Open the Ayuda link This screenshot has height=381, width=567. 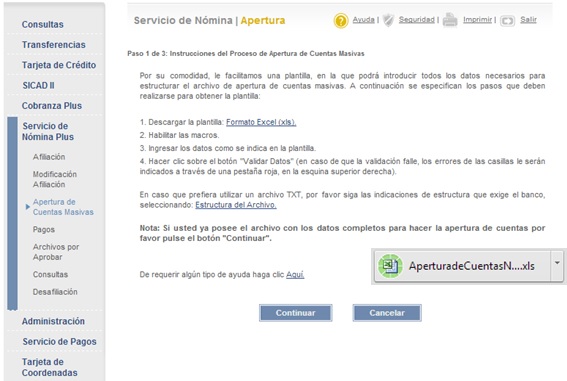pyautogui.click(x=363, y=20)
